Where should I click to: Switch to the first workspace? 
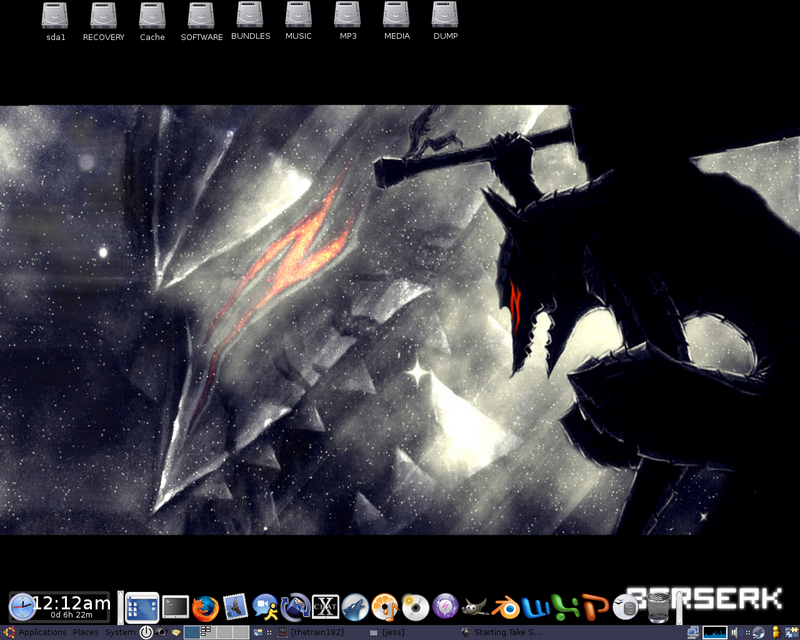click(x=192, y=633)
